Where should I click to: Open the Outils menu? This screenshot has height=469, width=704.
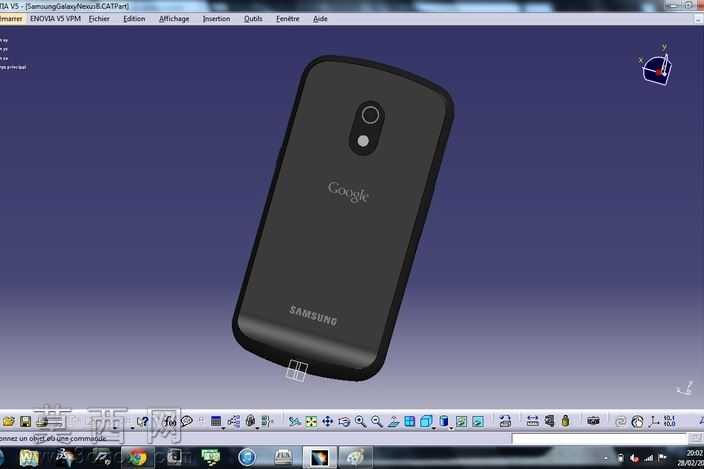click(x=253, y=19)
